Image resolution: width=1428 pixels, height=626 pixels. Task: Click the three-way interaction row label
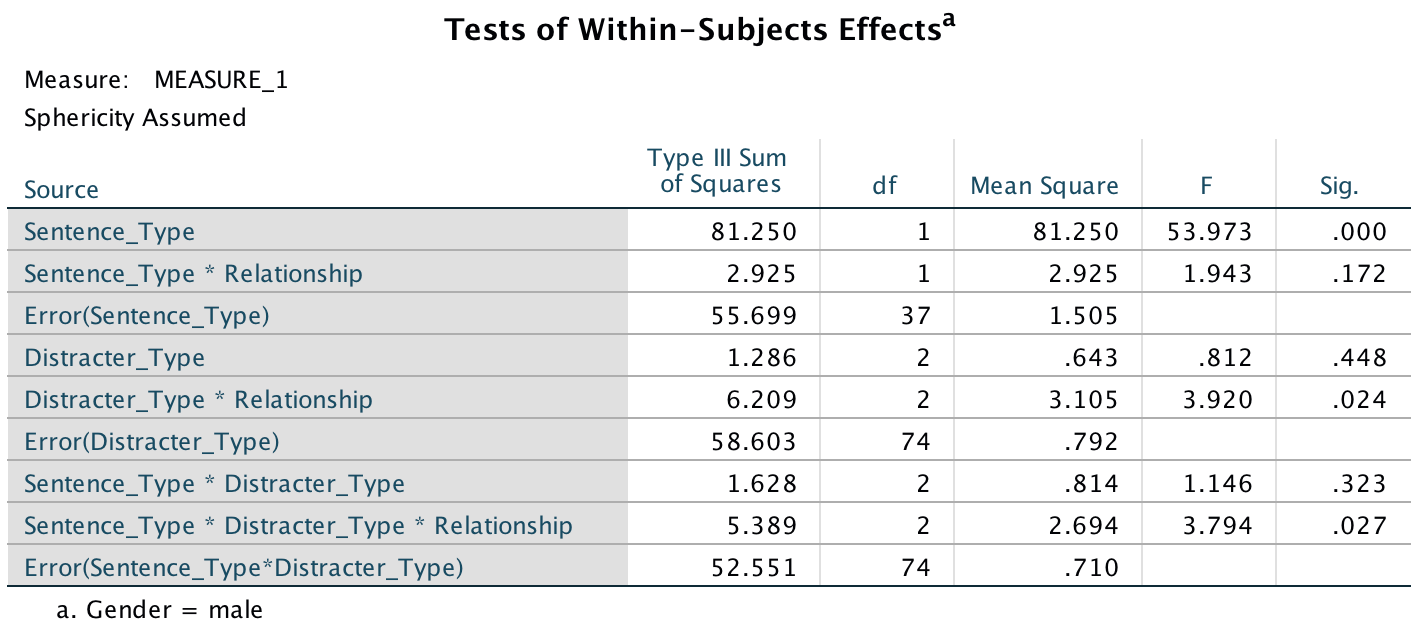point(298,526)
